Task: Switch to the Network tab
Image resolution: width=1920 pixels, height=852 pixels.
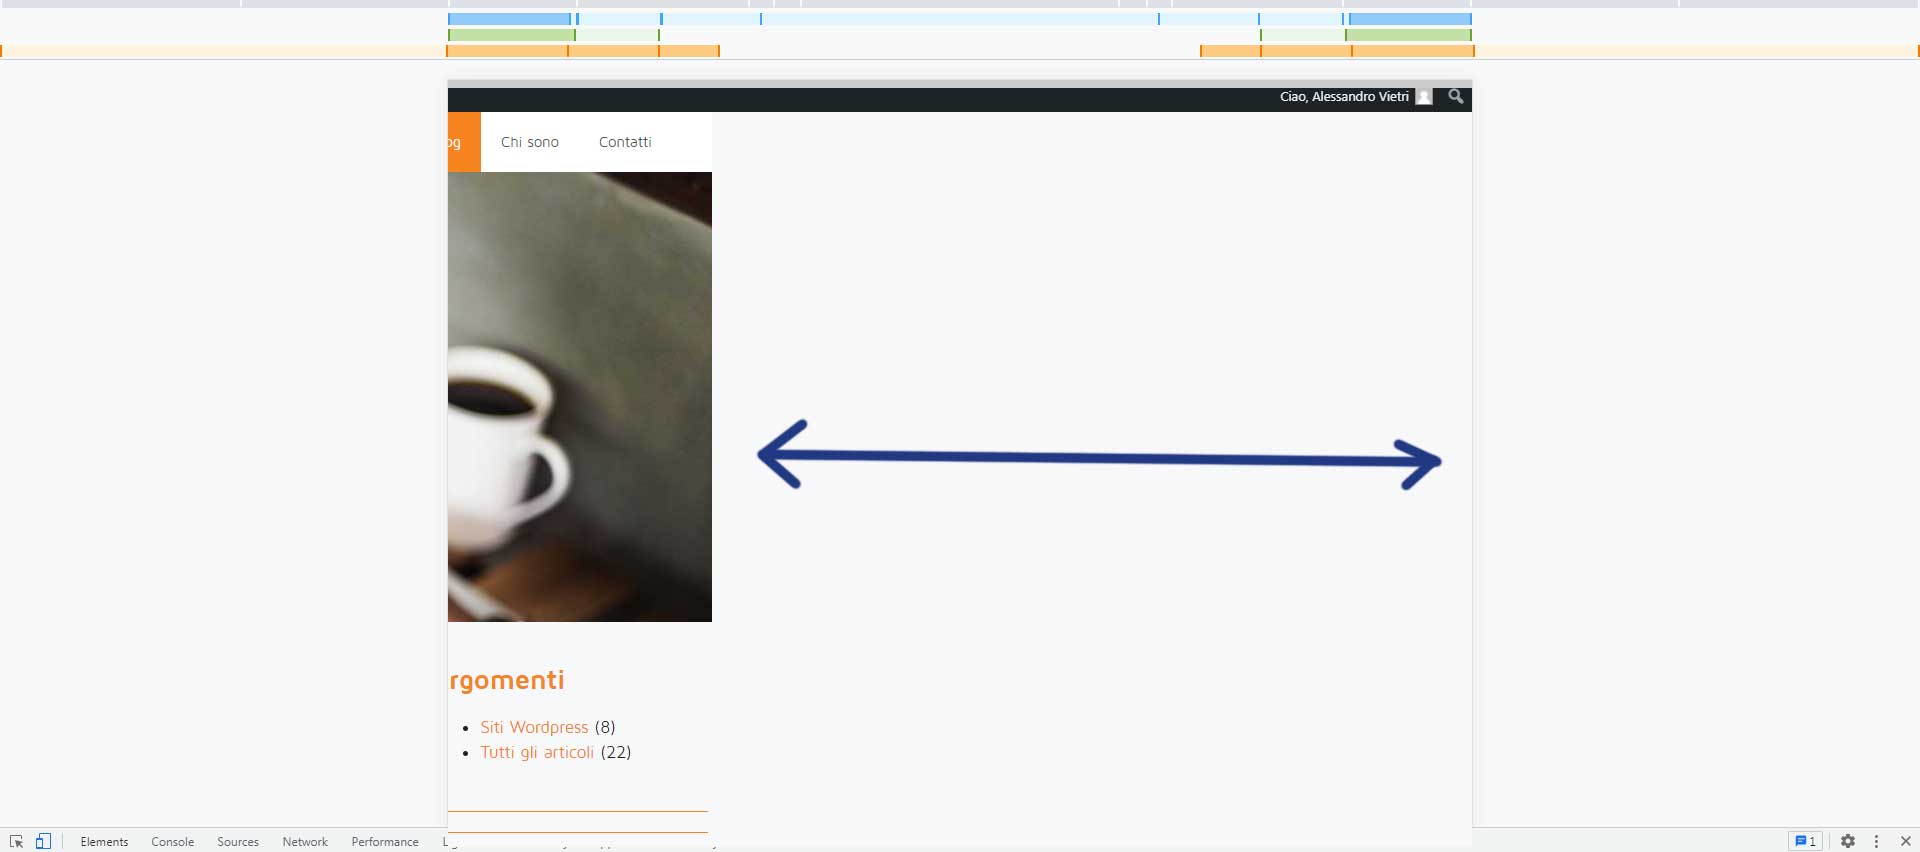Action: coord(305,842)
